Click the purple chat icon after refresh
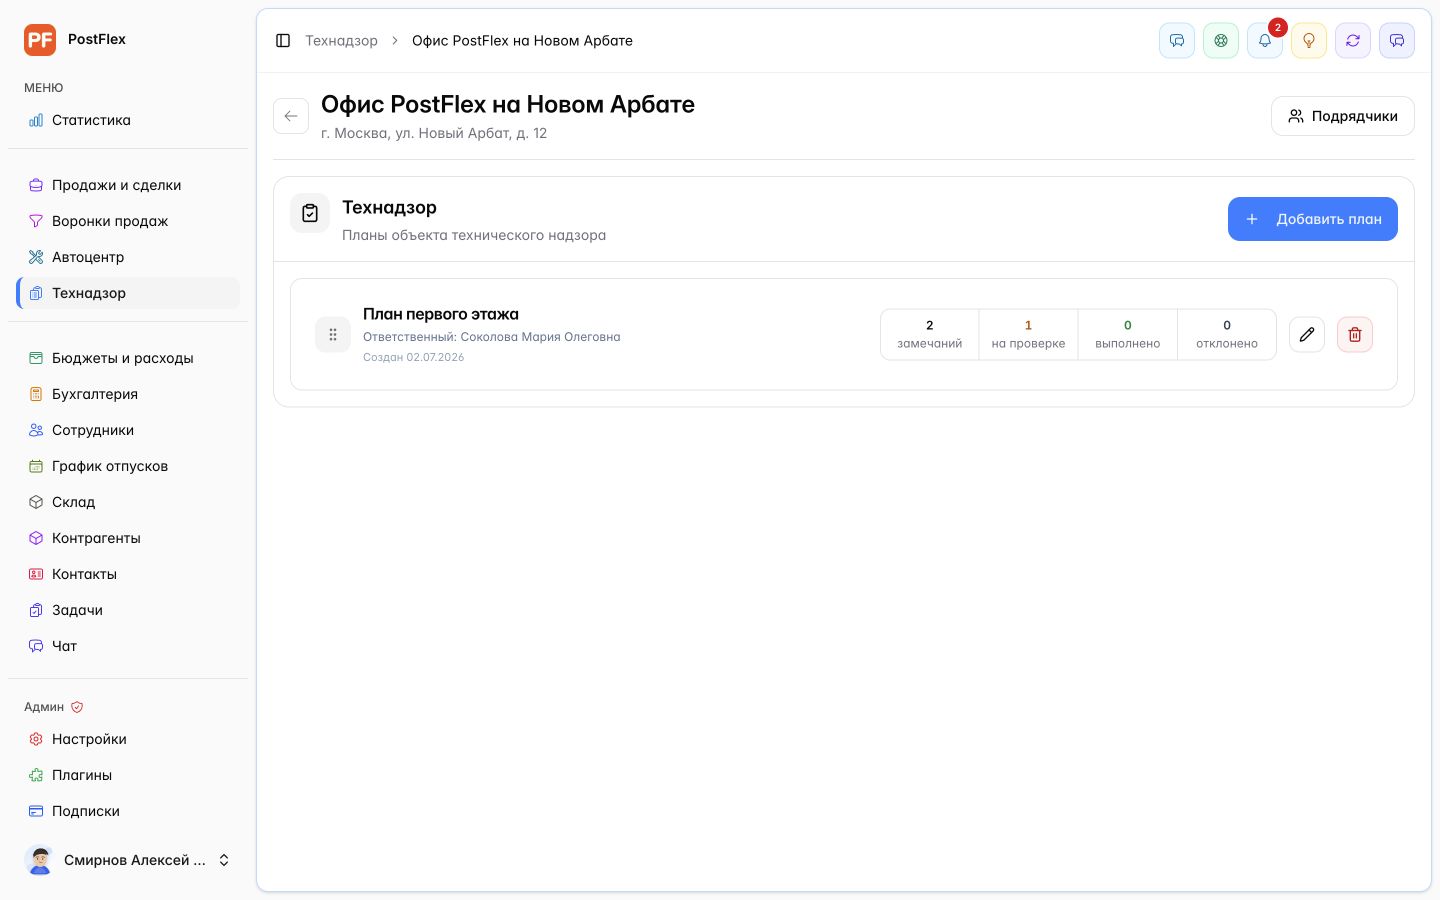The image size is (1440, 900). pos(1397,41)
